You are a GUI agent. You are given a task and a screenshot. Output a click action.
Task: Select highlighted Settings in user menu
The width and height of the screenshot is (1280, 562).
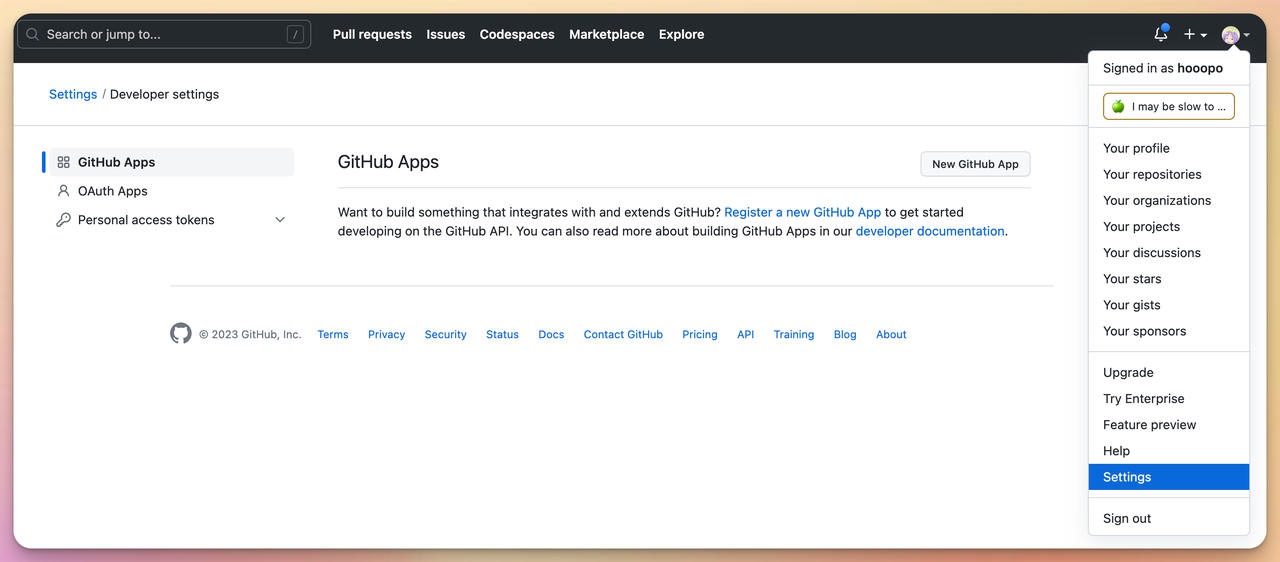[x=1169, y=477]
